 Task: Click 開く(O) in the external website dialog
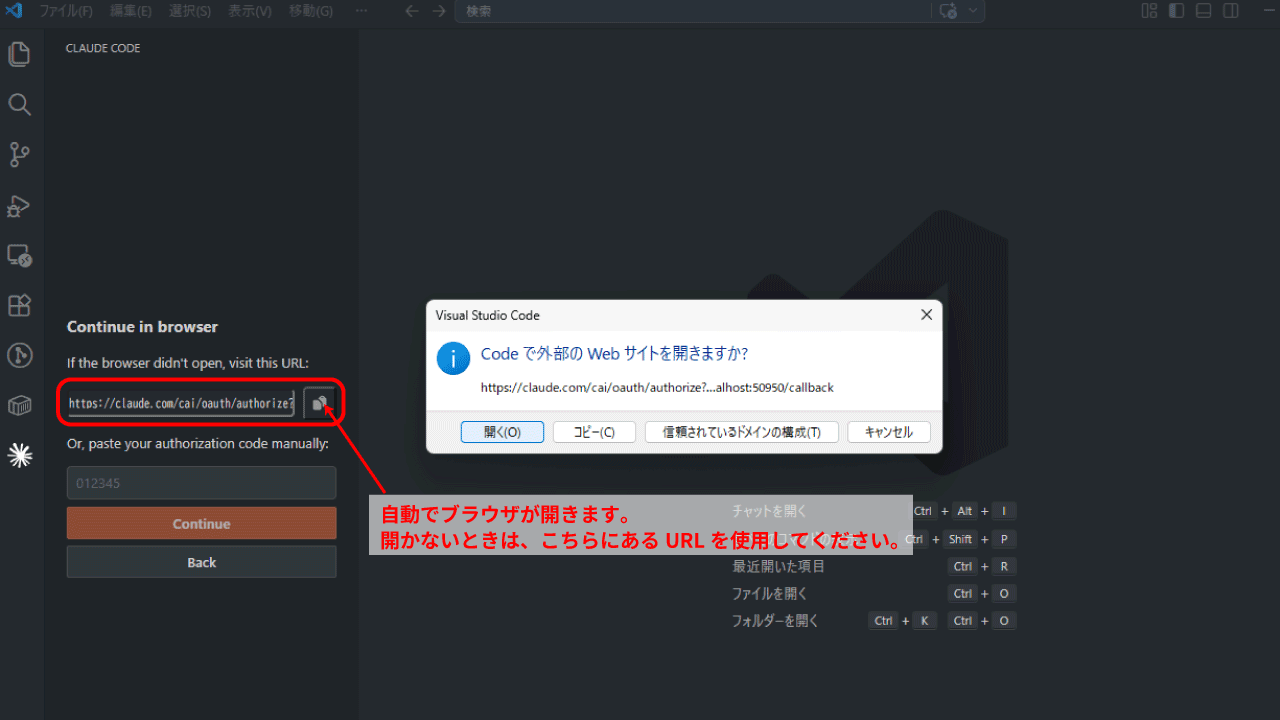pyautogui.click(x=502, y=431)
